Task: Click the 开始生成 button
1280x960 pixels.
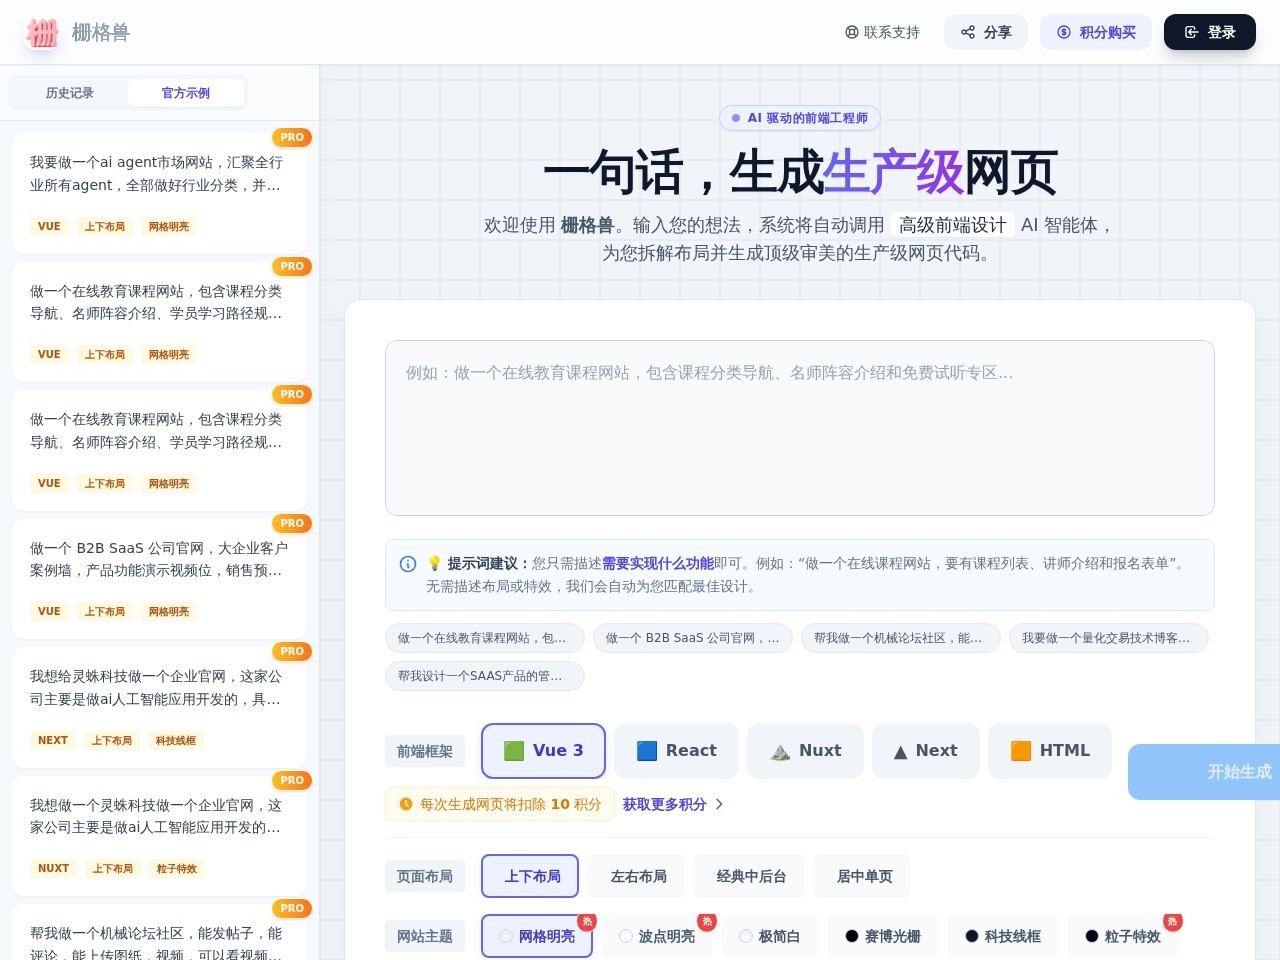Action: [x=1204, y=772]
